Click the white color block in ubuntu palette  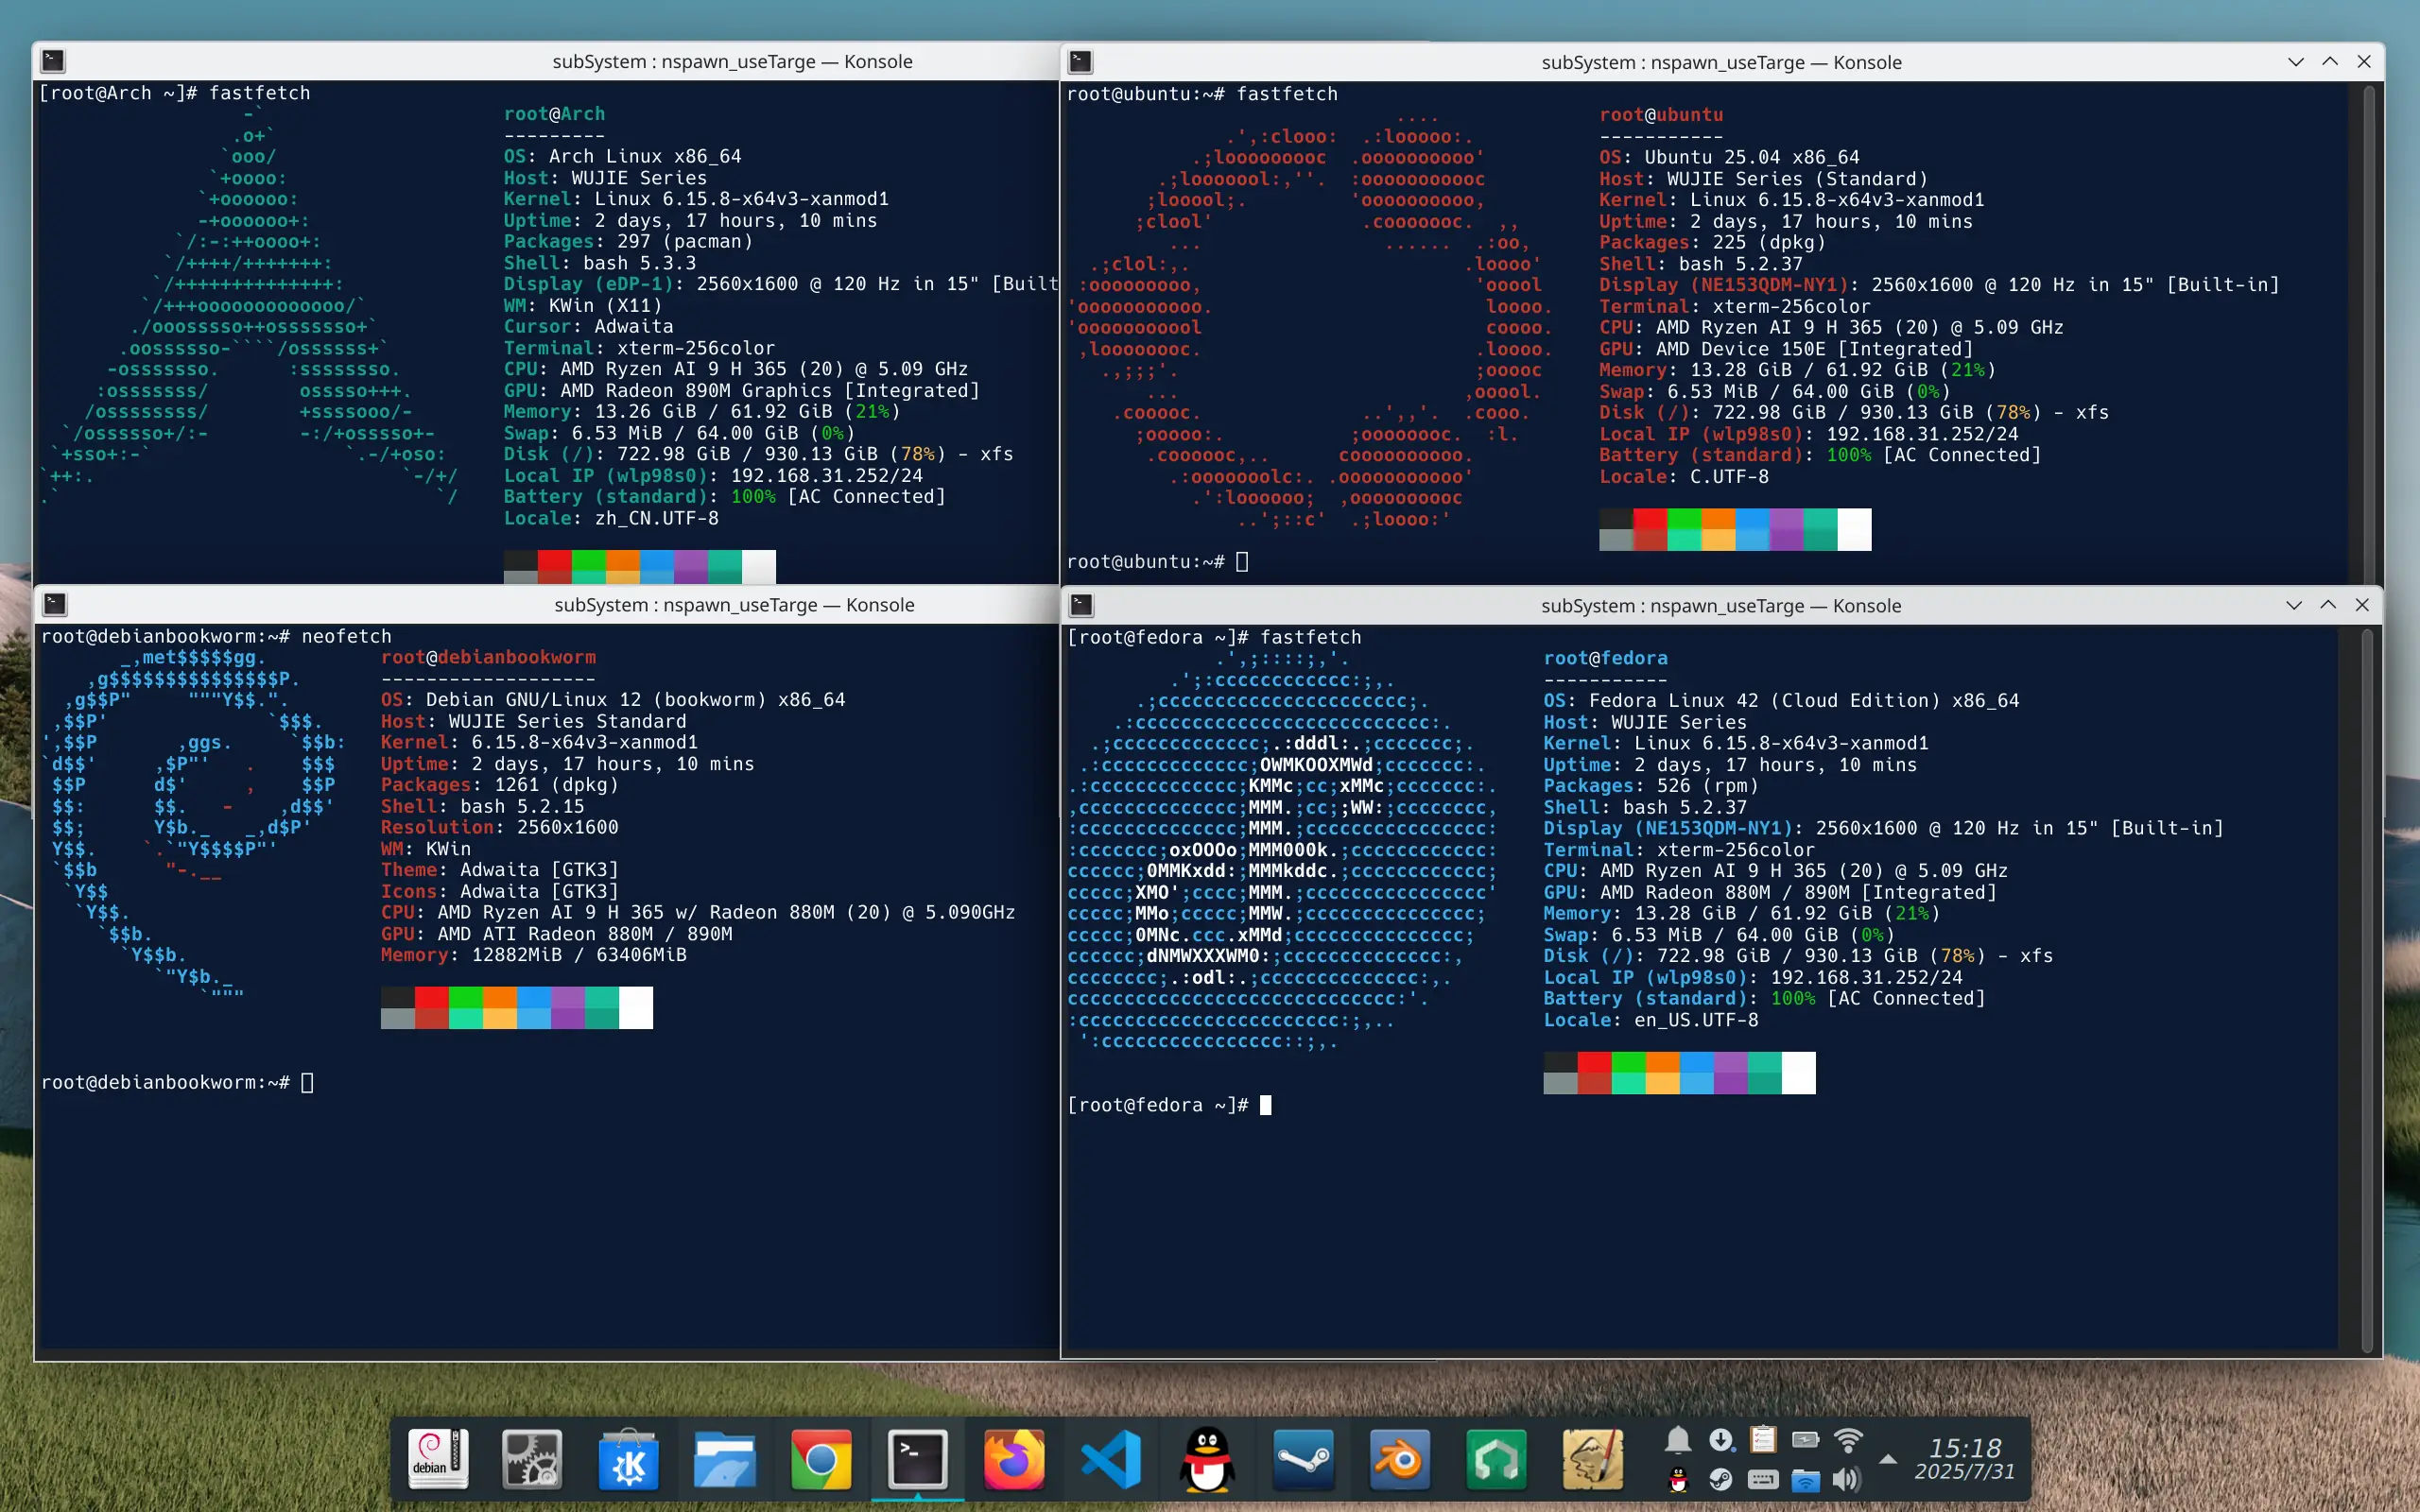click(1854, 529)
